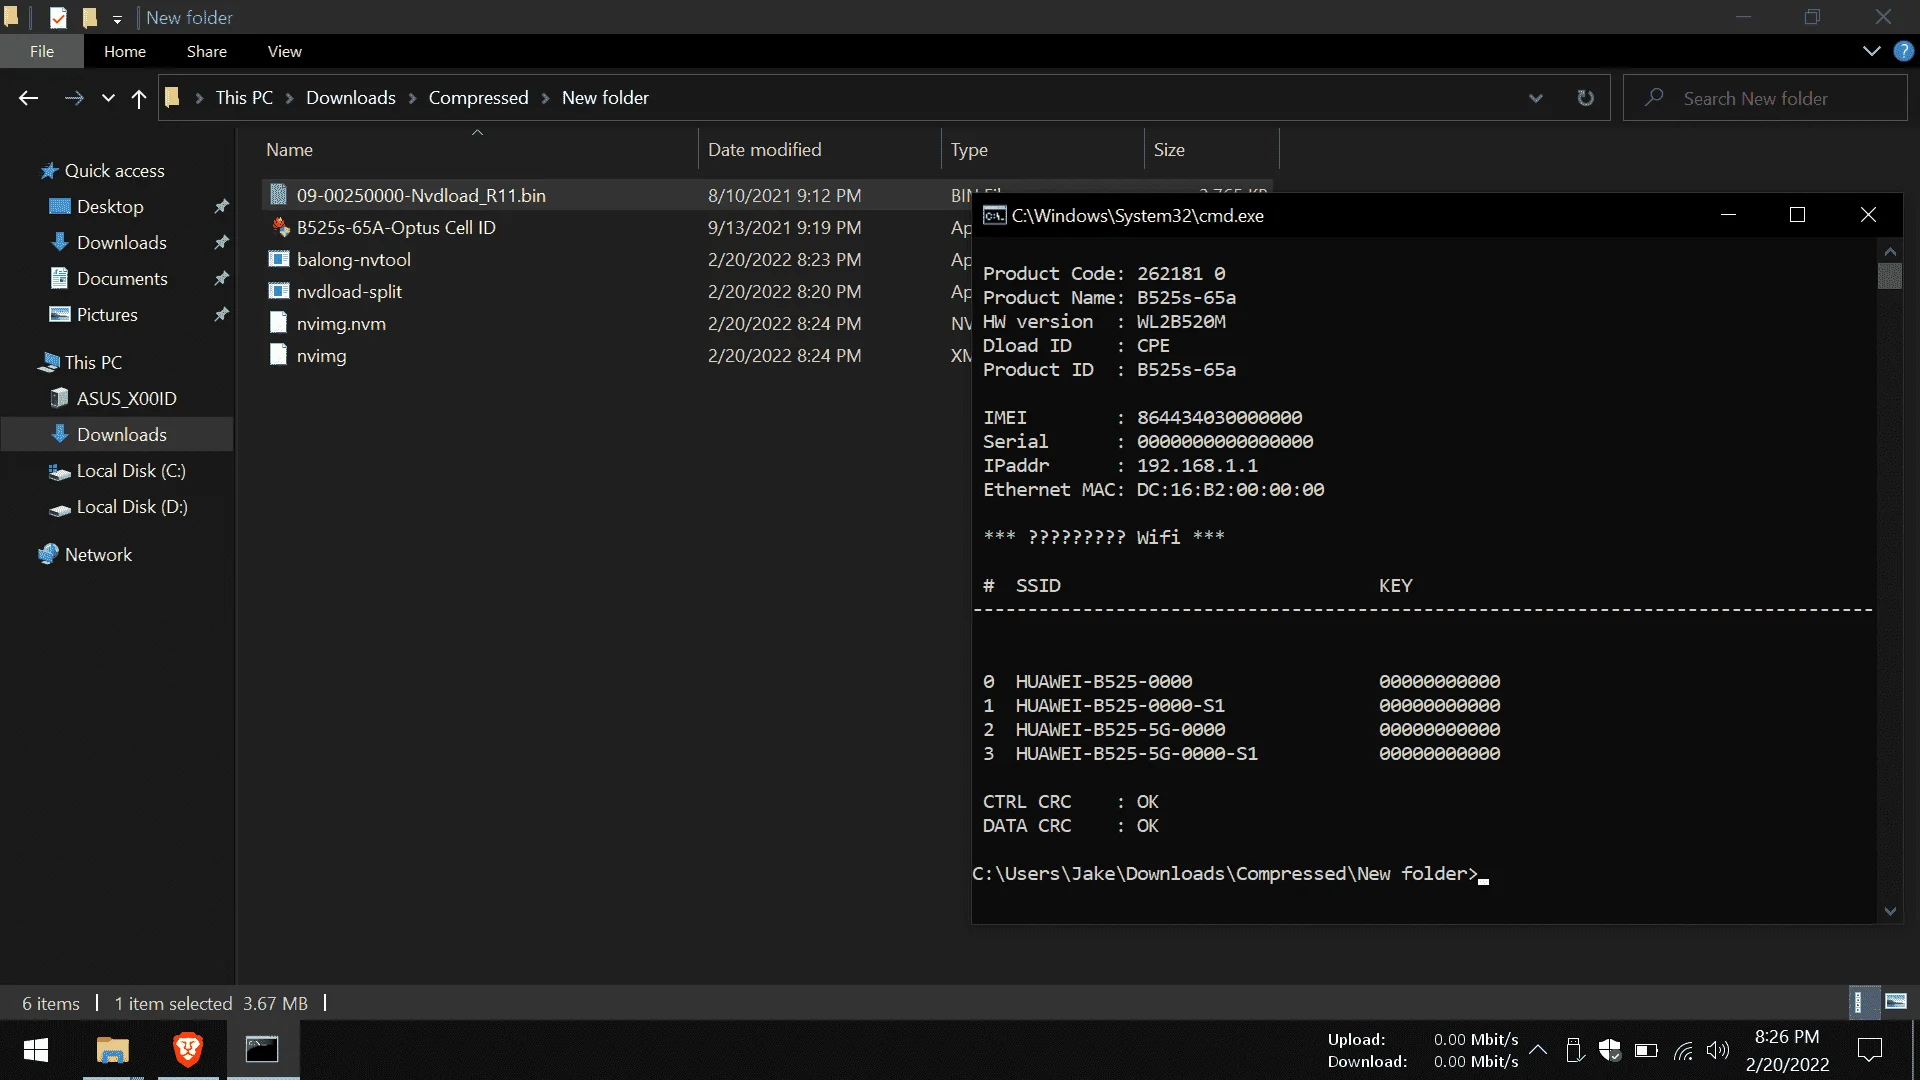Click the New folder quick access icon
Image resolution: width=1920 pixels, height=1080 pixels.
[90, 17]
